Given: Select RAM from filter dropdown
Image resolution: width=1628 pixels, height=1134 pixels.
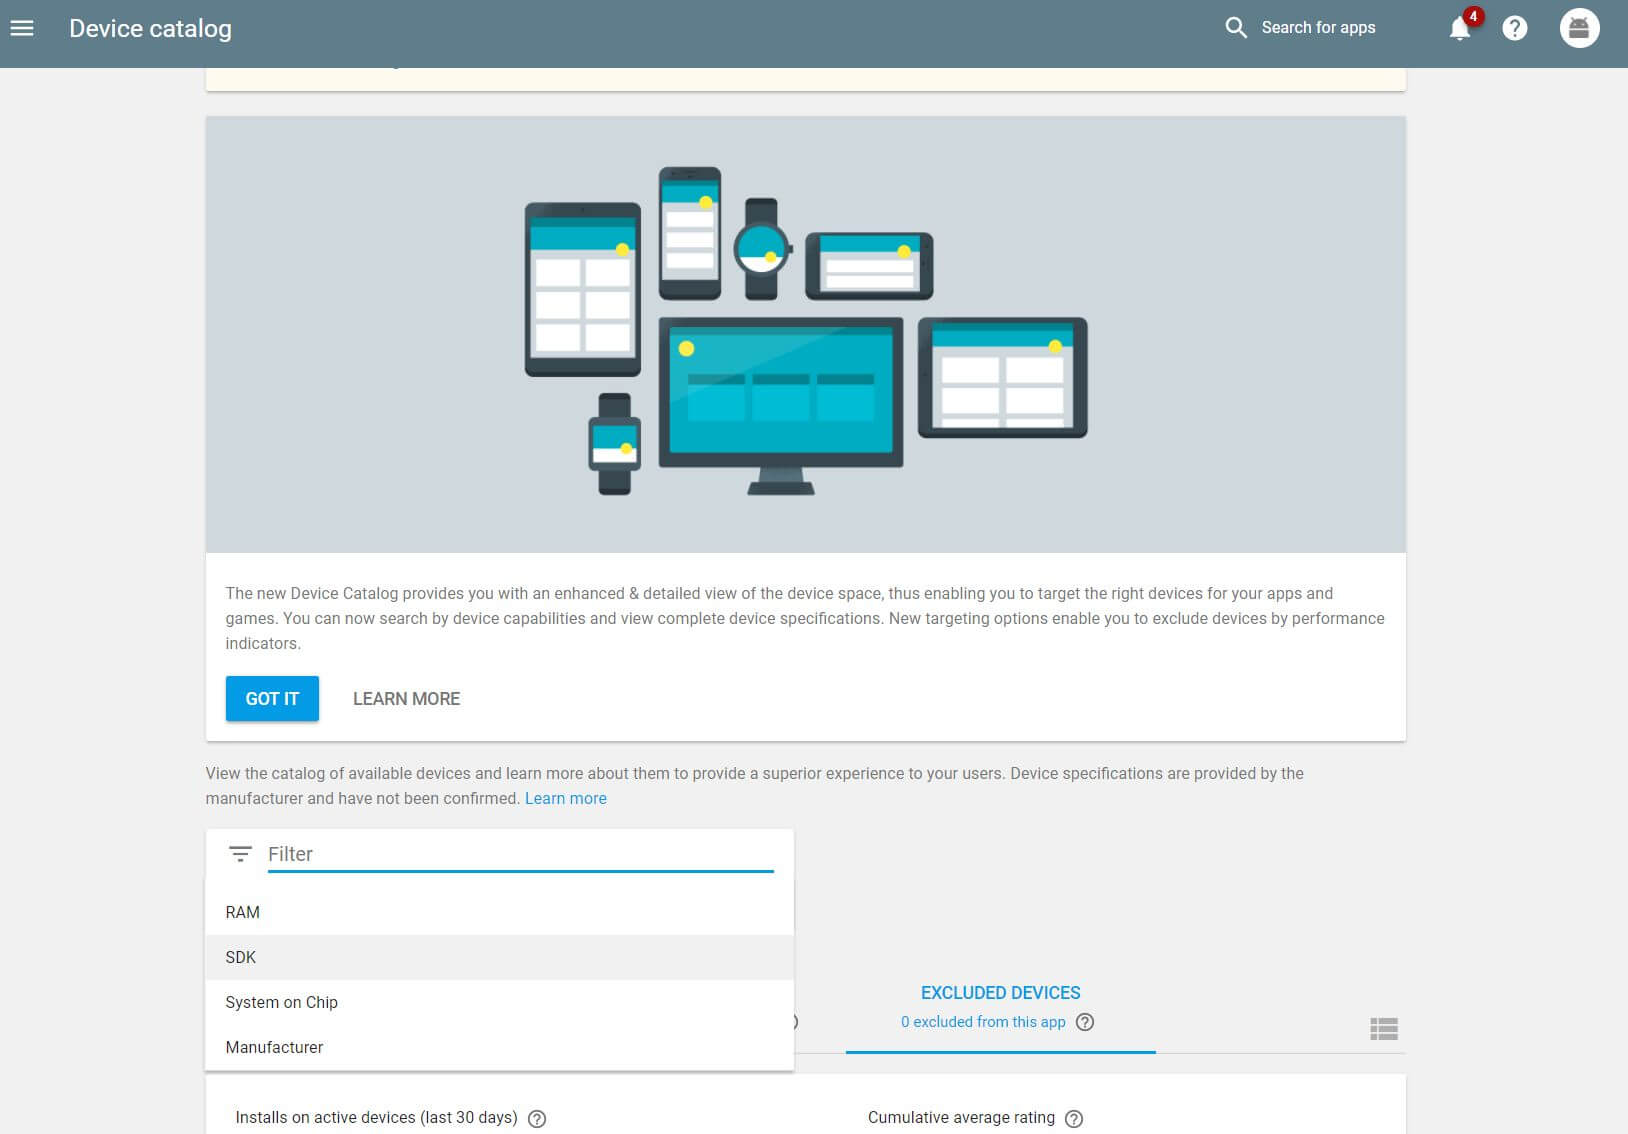Looking at the screenshot, I should (243, 912).
